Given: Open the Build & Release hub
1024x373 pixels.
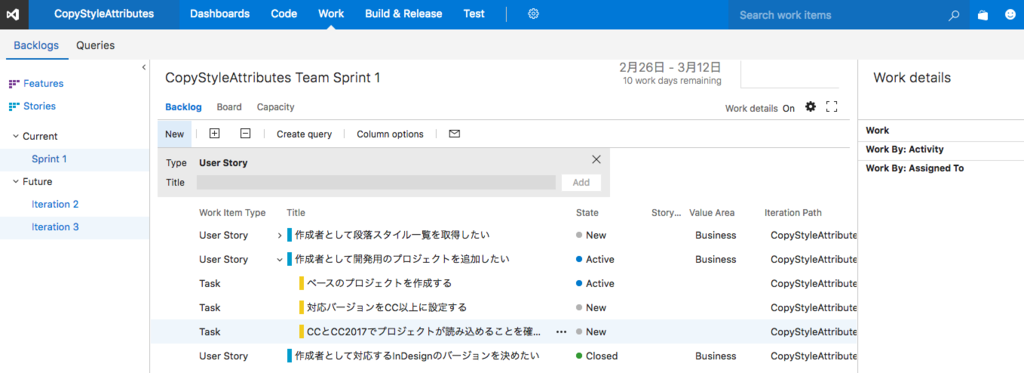Looking at the screenshot, I should tap(404, 14).
